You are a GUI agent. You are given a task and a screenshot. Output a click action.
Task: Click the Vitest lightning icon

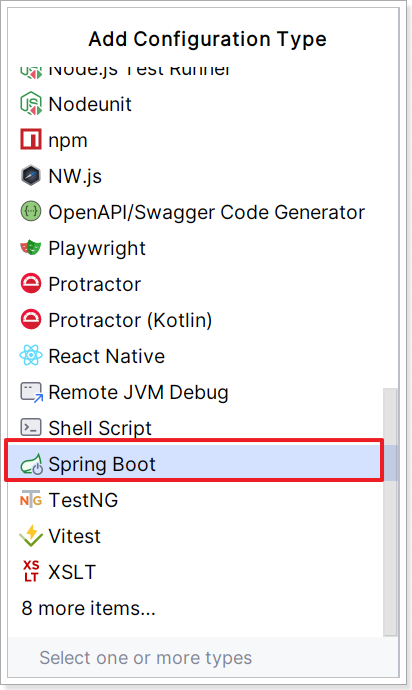point(31,536)
